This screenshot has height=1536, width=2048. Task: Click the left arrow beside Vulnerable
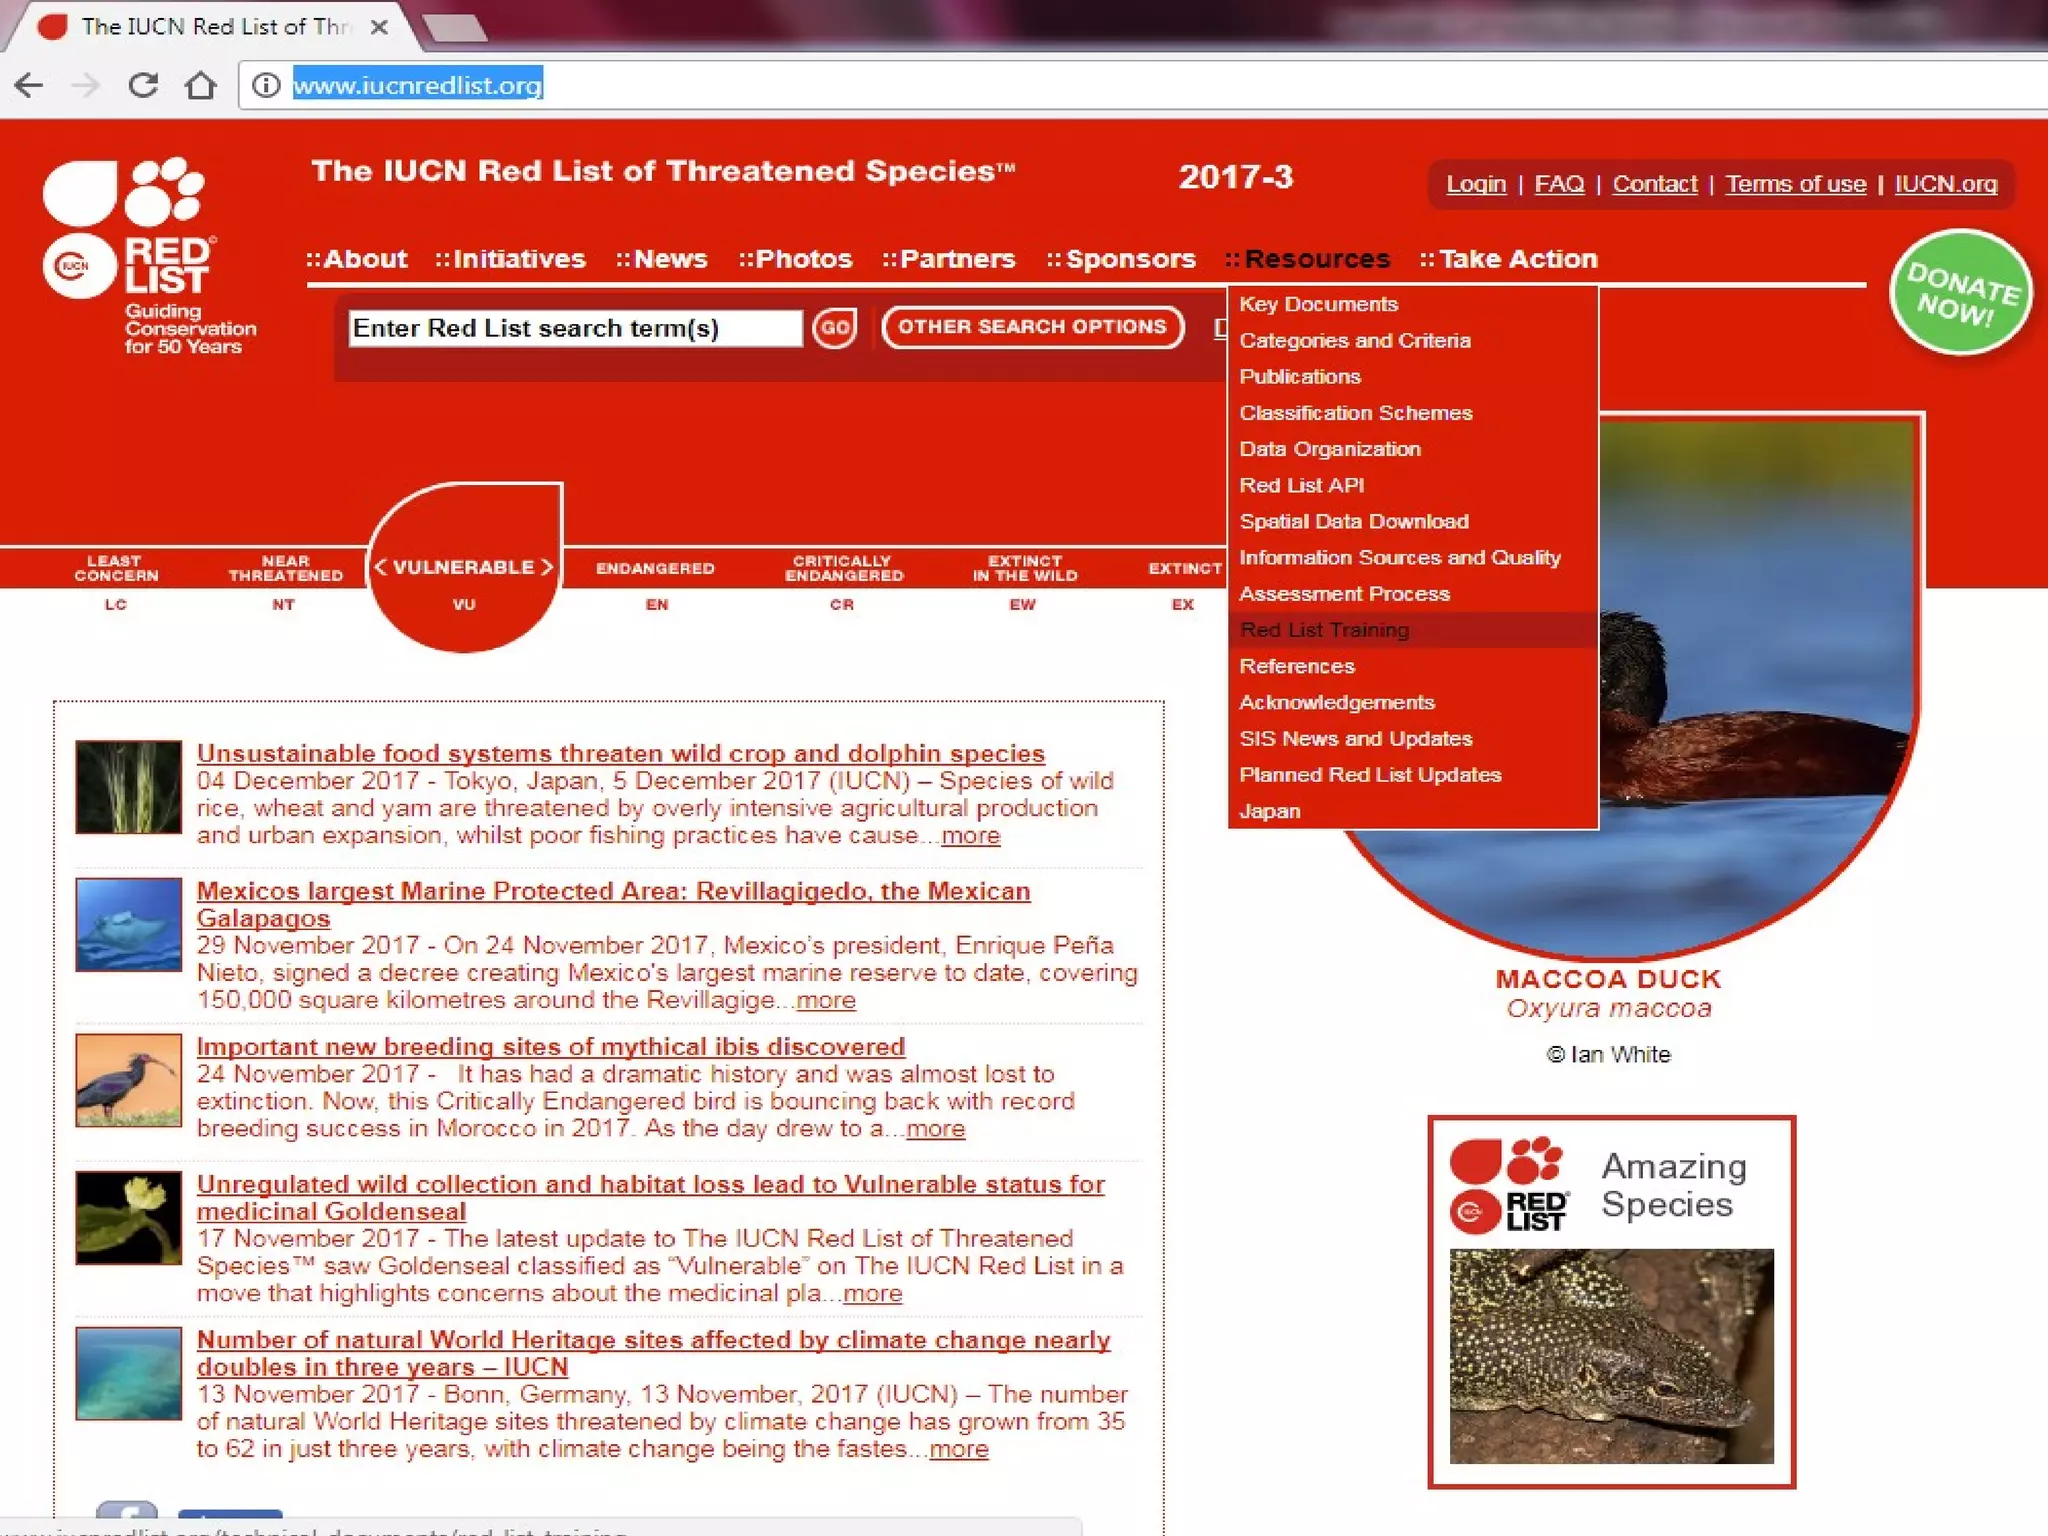point(381,567)
